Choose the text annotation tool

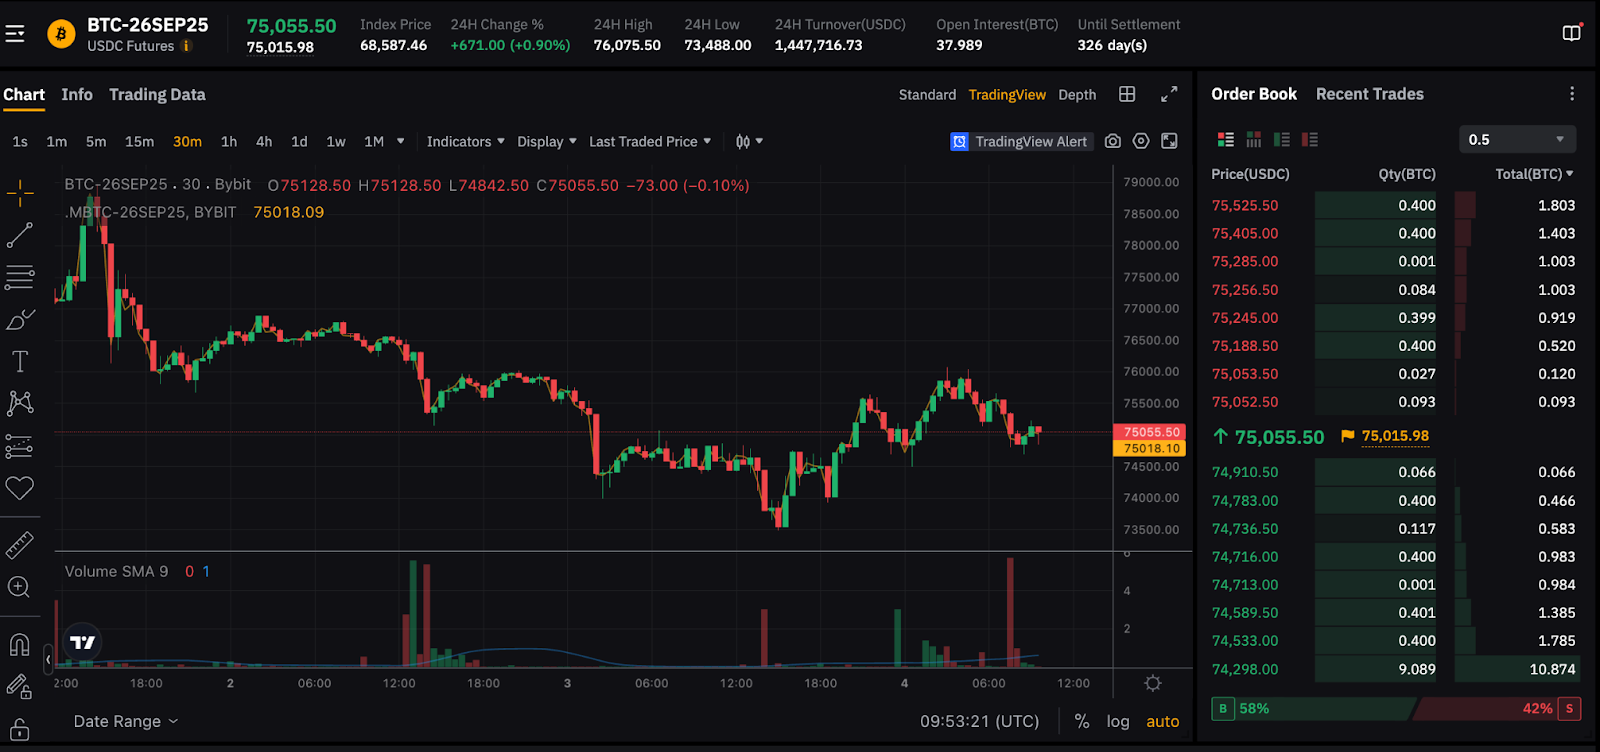click(x=20, y=361)
